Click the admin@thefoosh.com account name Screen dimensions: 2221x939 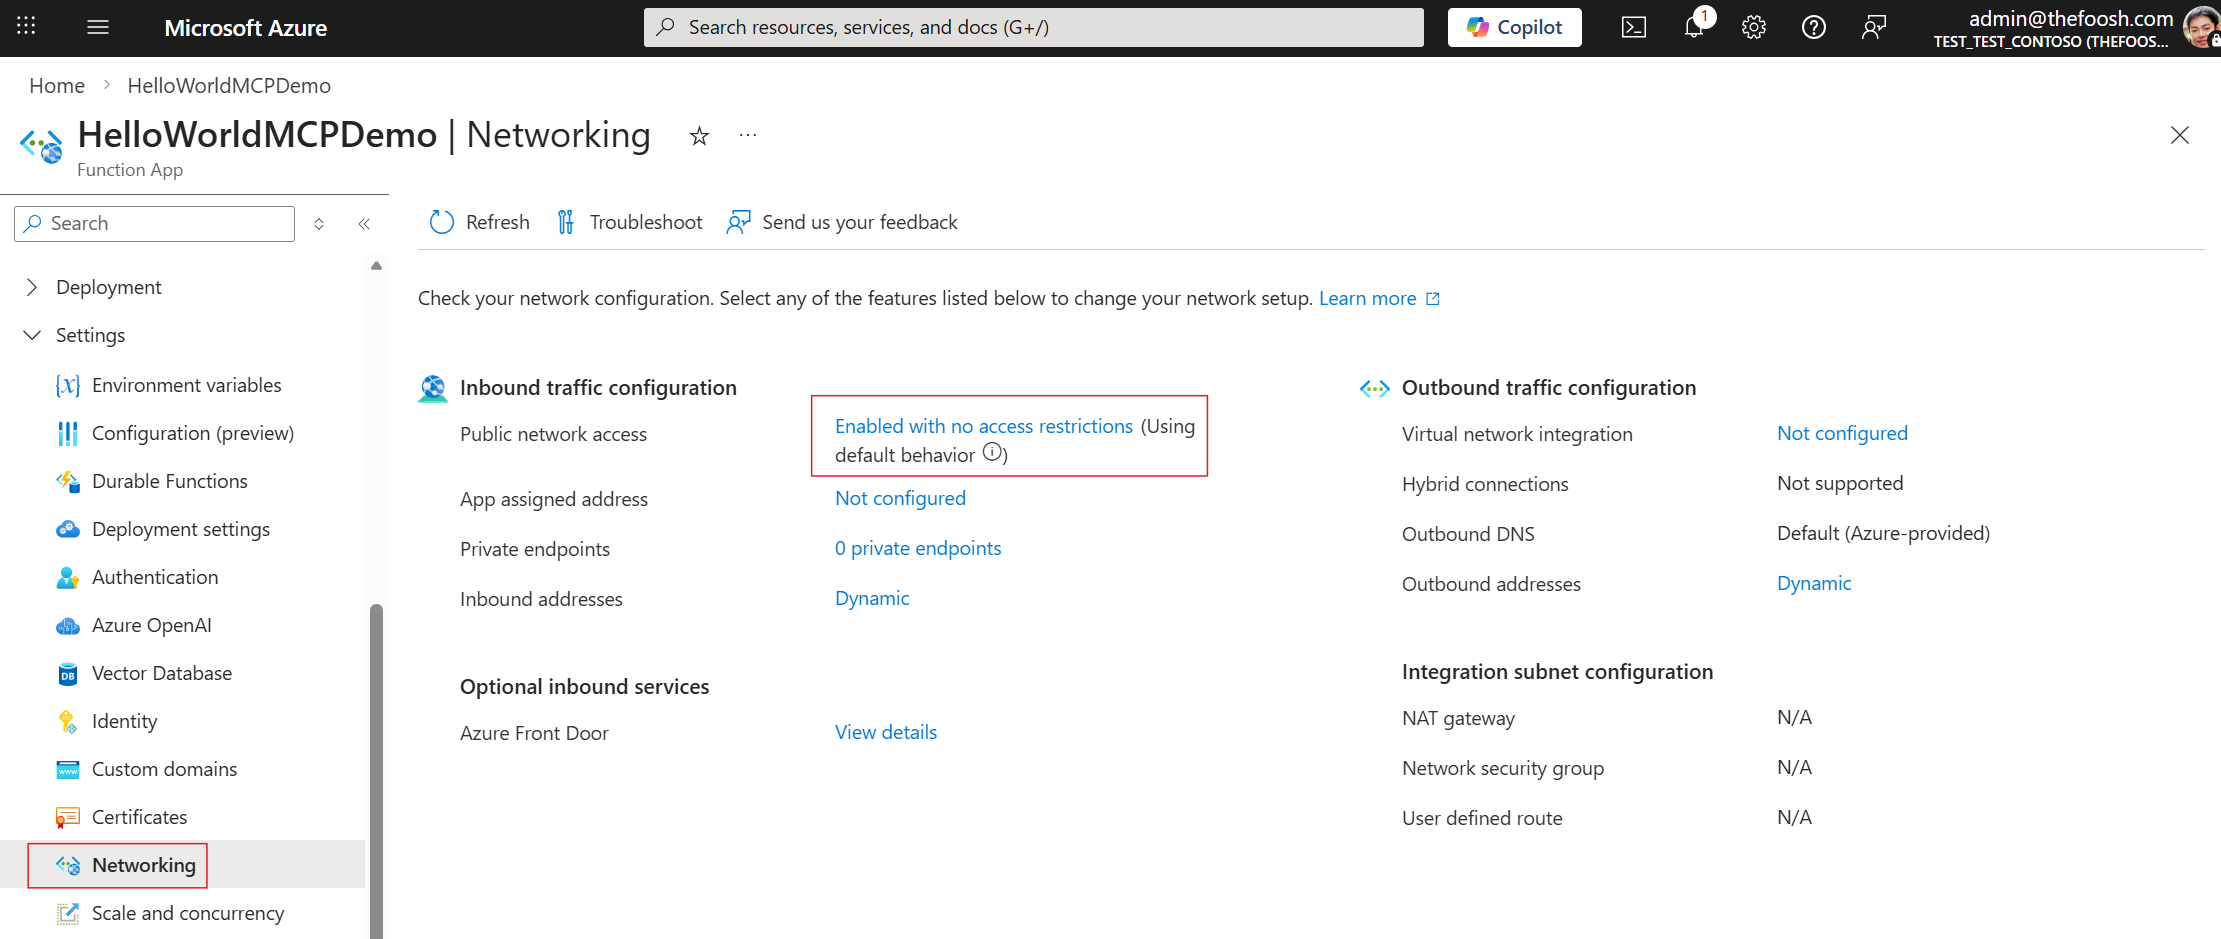[x=2071, y=18]
